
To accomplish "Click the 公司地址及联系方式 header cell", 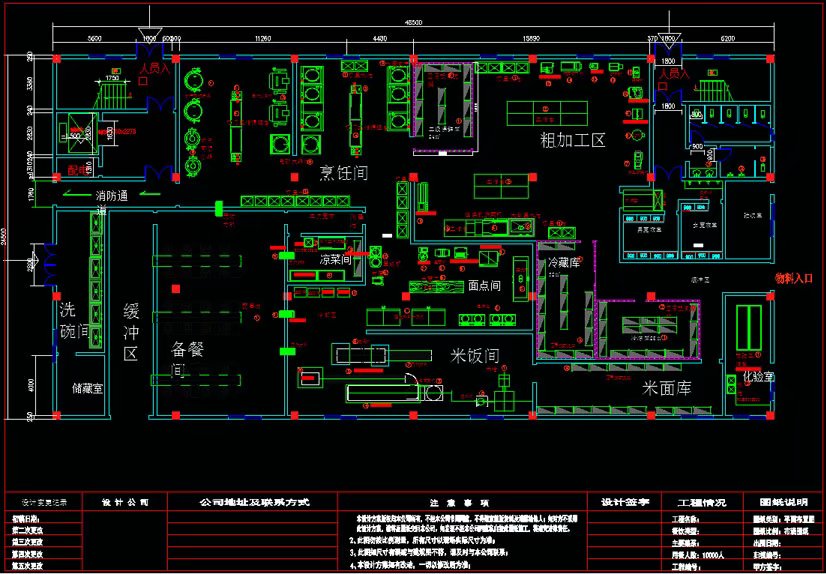I will coord(254,502).
